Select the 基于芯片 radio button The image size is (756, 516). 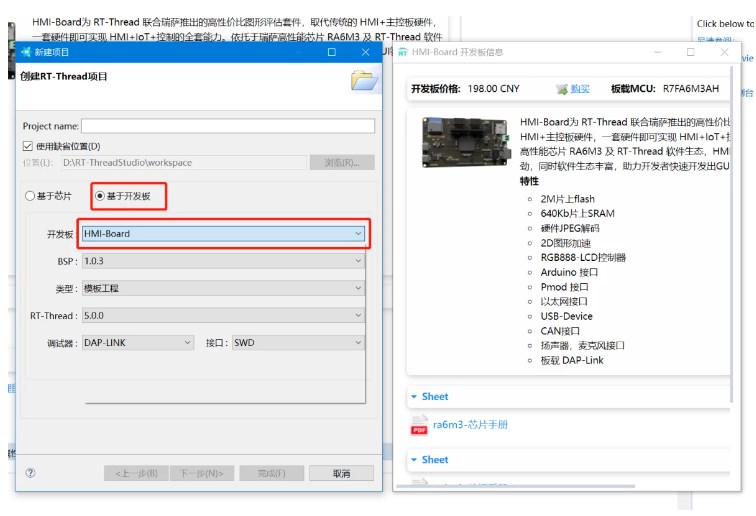[30, 196]
